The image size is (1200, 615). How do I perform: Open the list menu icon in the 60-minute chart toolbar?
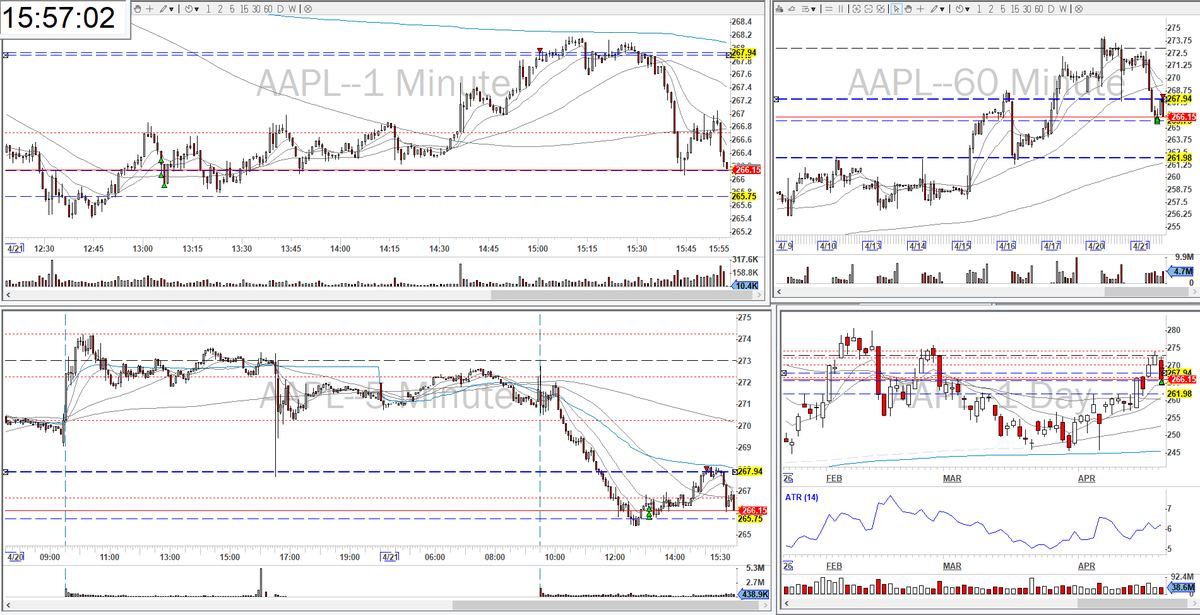[805, 9]
